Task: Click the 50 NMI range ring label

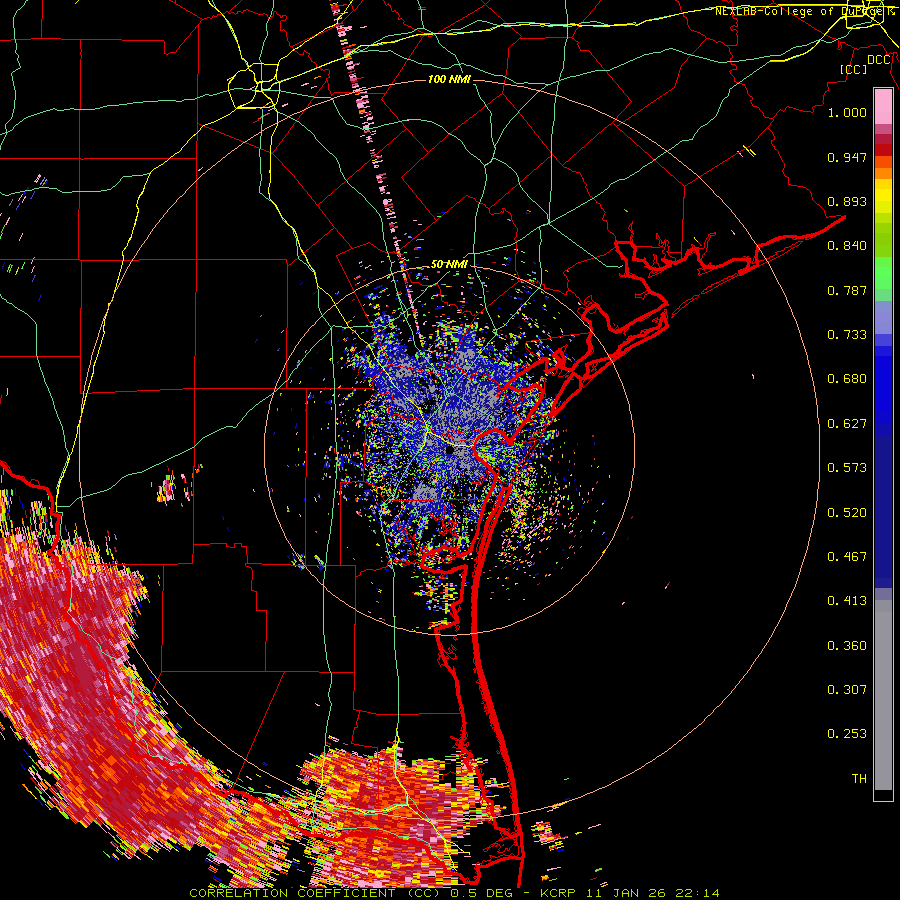Action: click(449, 264)
